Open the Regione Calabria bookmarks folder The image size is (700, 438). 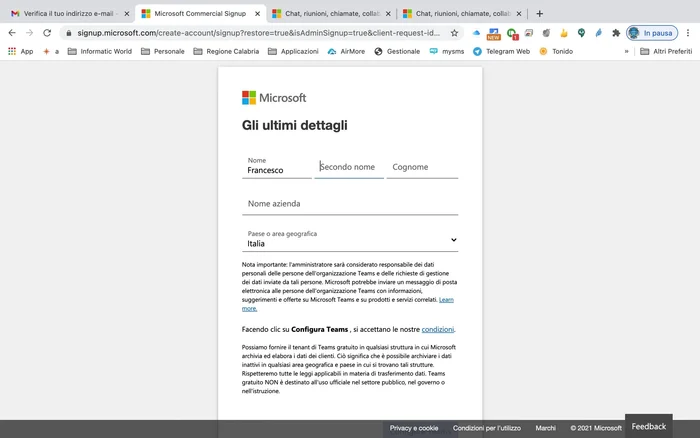pyautogui.click(x=227, y=51)
